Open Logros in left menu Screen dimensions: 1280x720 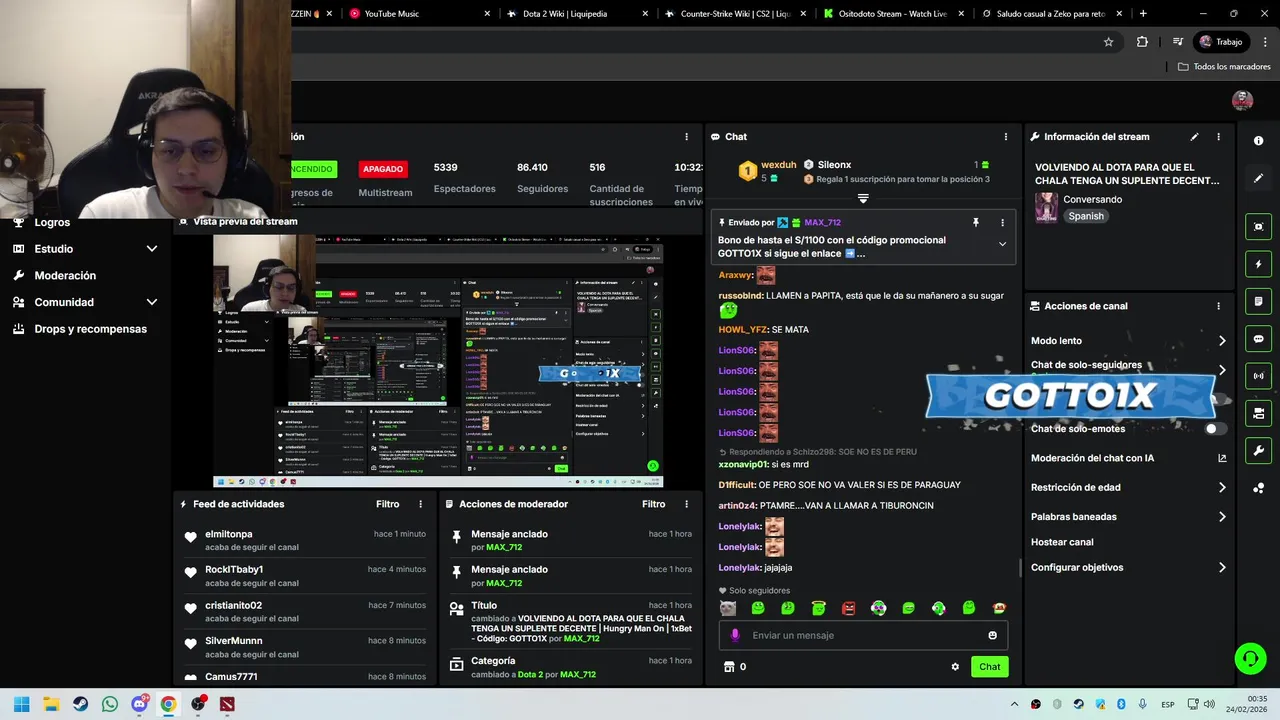(52, 222)
